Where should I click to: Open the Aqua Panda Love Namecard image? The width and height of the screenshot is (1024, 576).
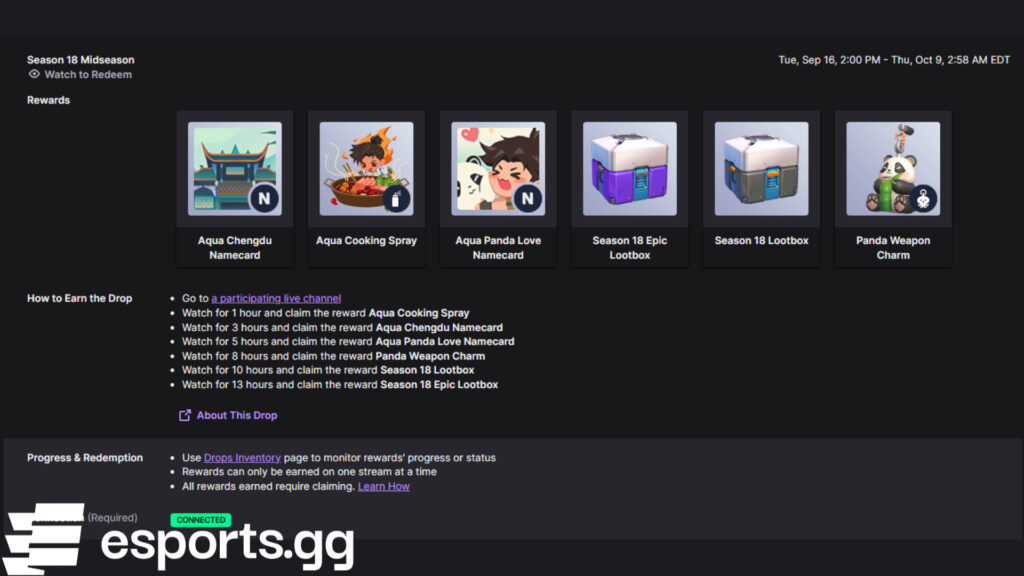[x=498, y=168]
